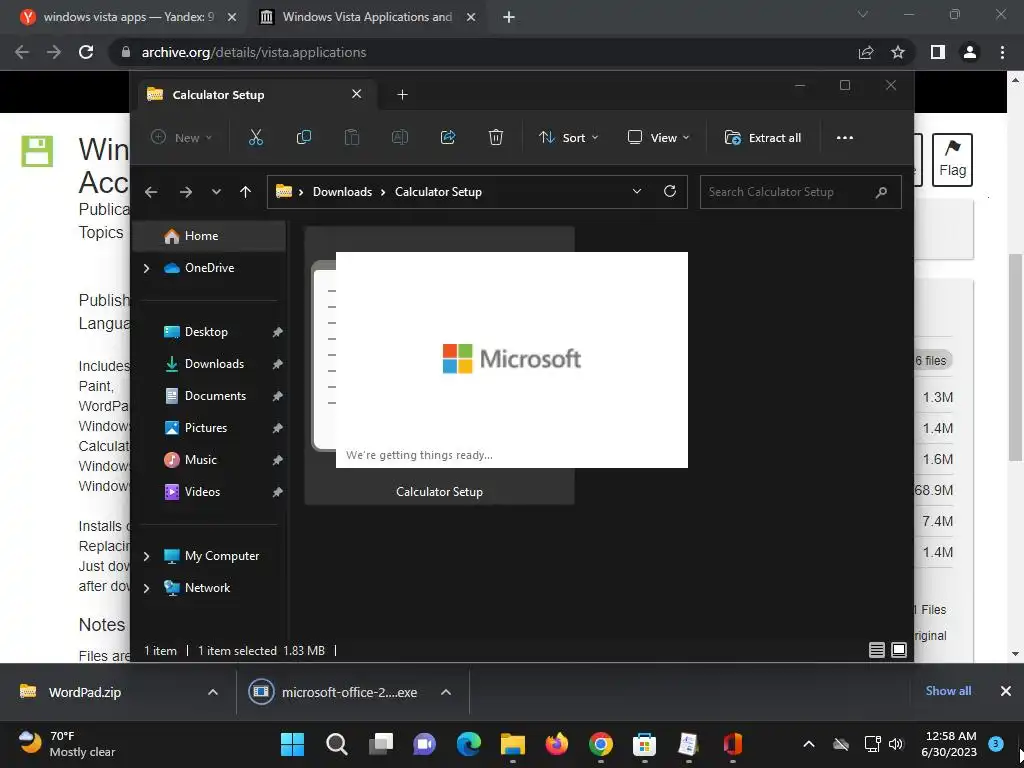The height and width of the screenshot is (768, 1024).
Task: Open Desktop in Quick access
Action: pyautogui.click(x=206, y=332)
